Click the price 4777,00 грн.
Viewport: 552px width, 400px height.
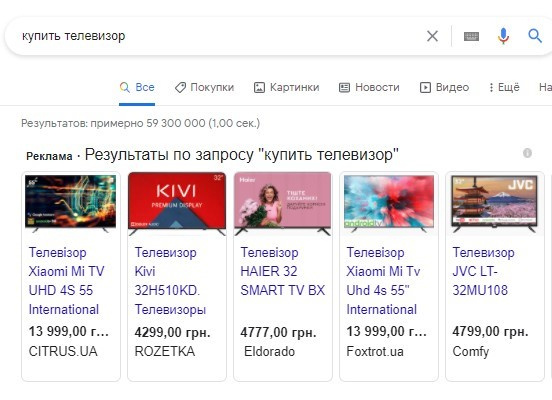coord(278,332)
